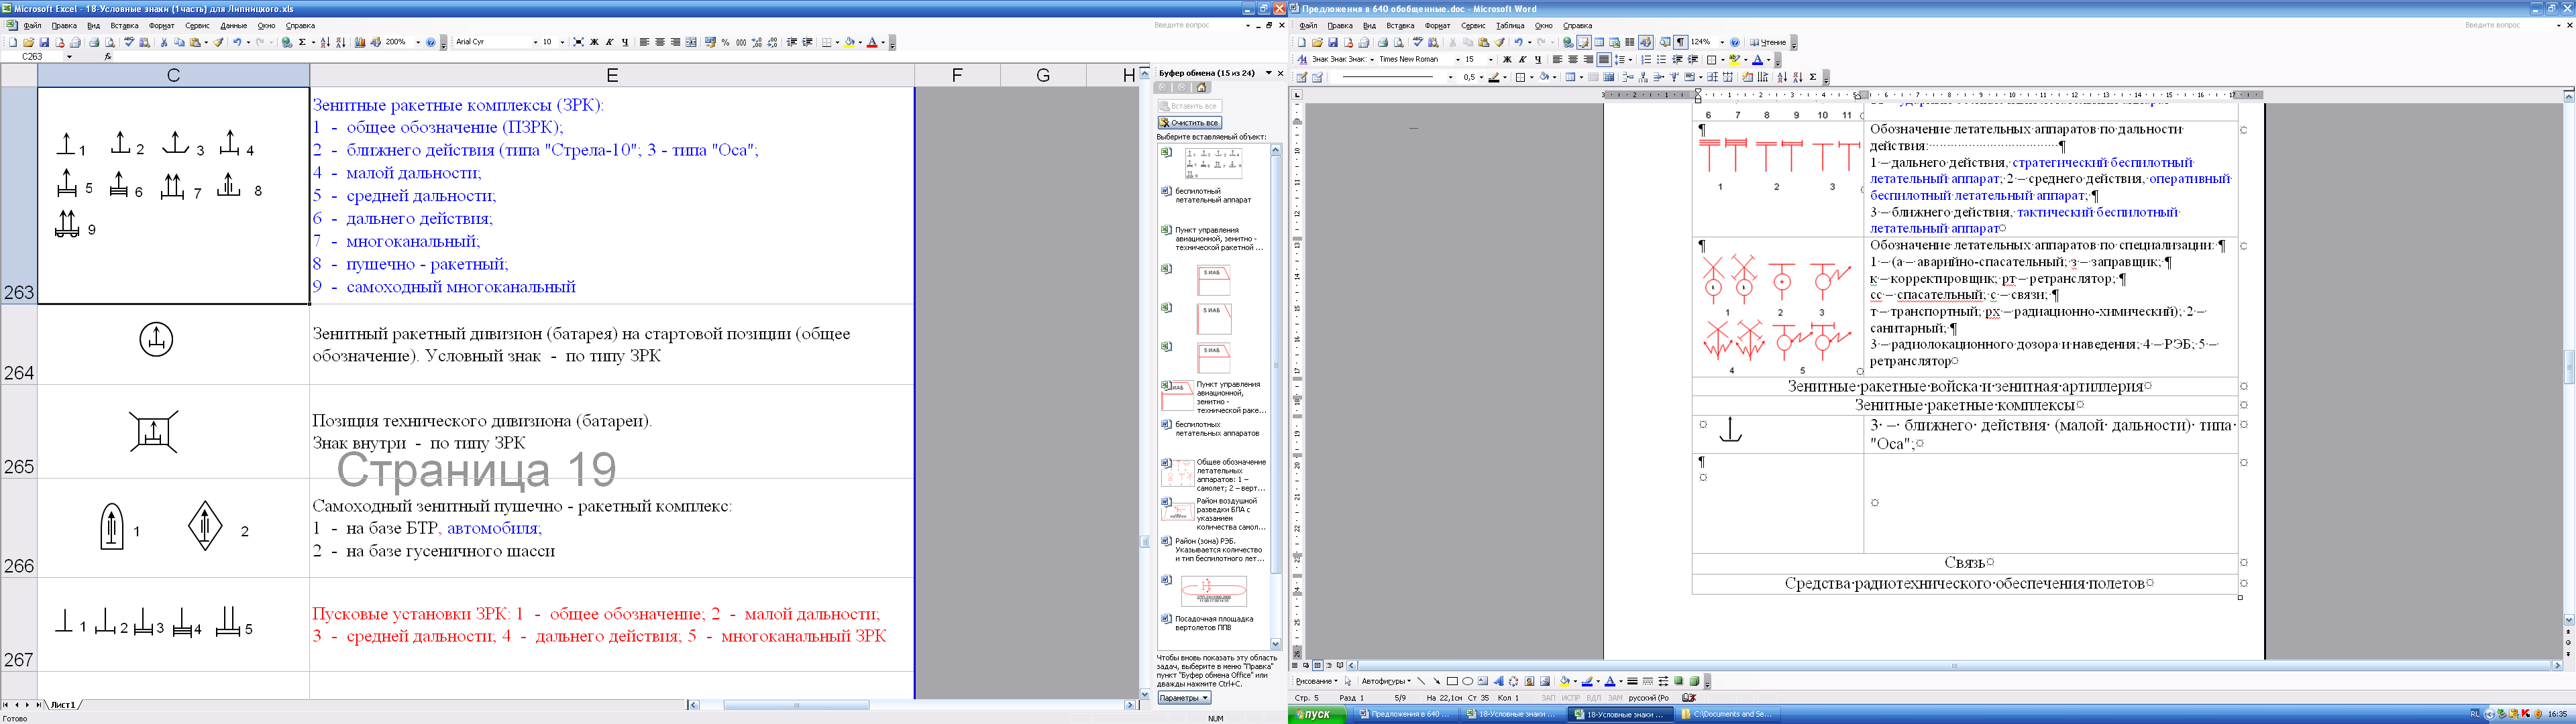Toggle justify alignment in Word

(x=1604, y=60)
